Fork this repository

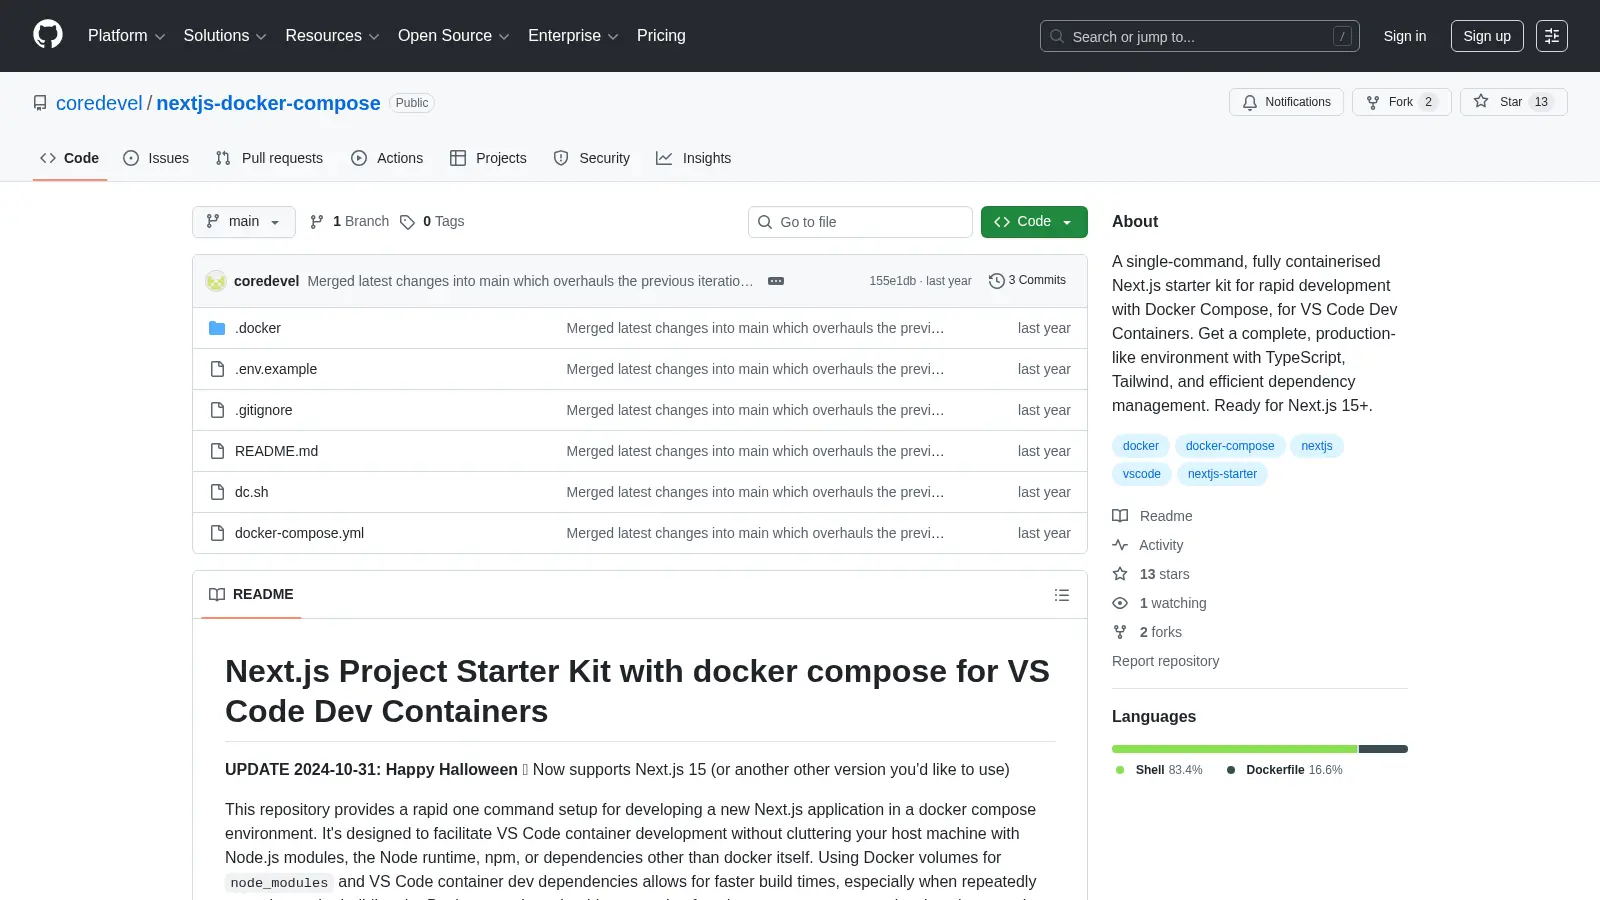click(1401, 102)
